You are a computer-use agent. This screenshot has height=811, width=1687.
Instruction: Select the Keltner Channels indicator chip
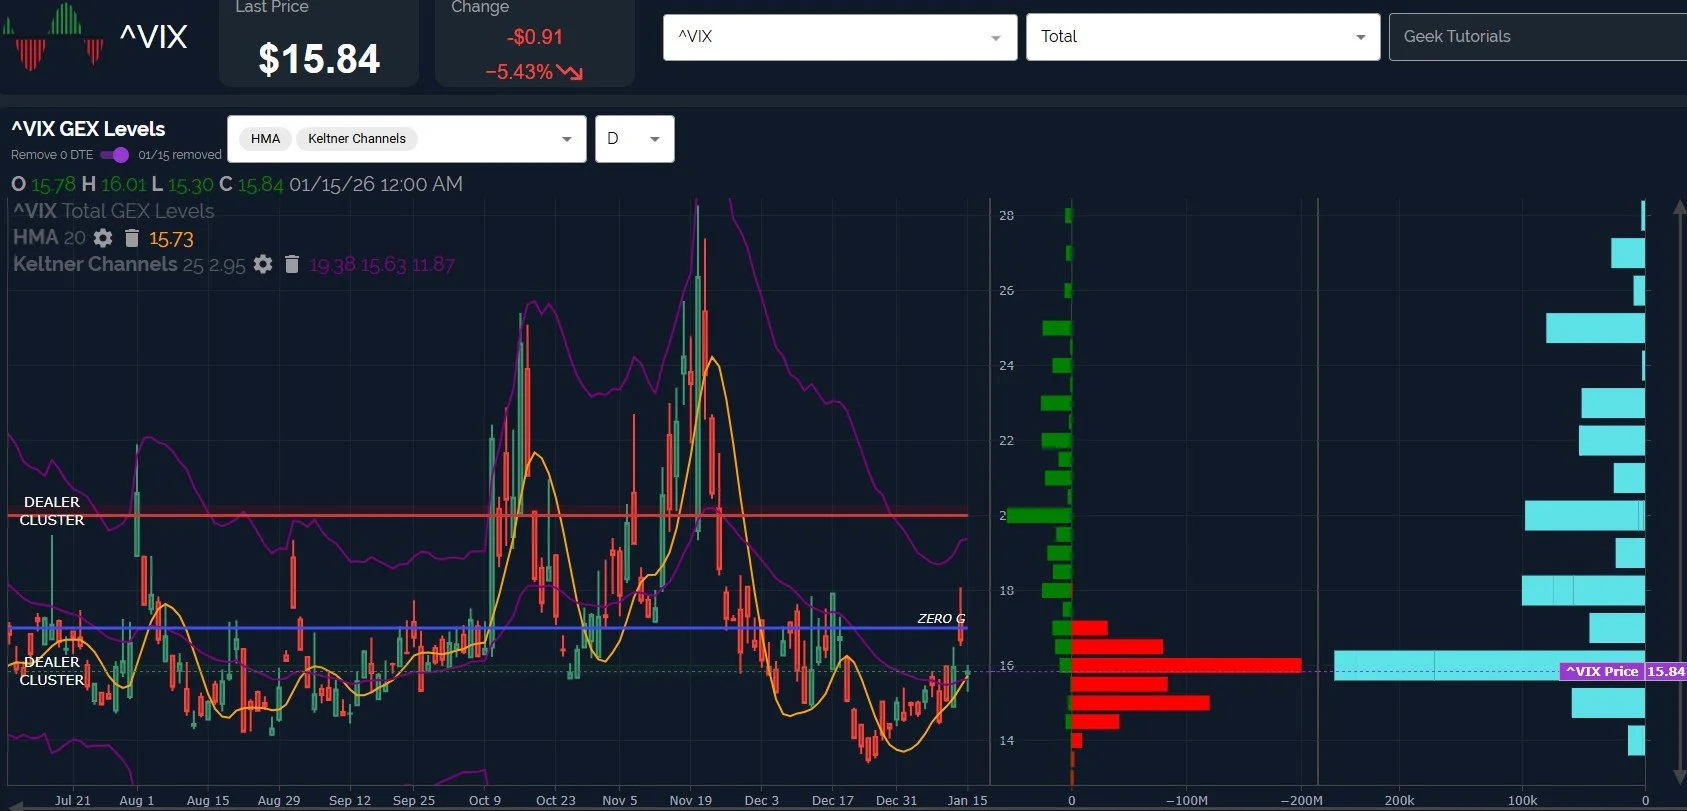pyautogui.click(x=357, y=139)
